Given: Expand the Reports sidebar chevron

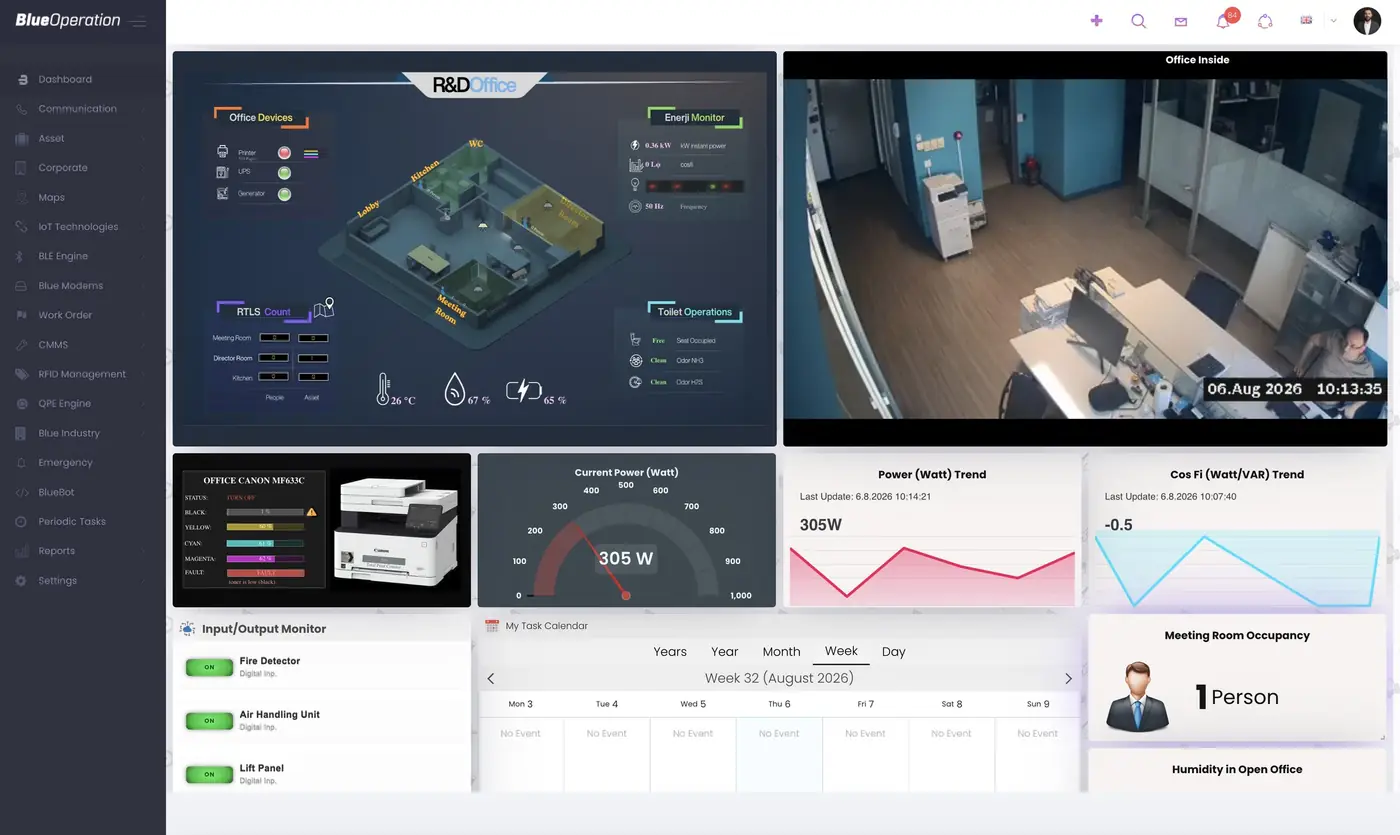Looking at the screenshot, I should click(x=143, y=551).
